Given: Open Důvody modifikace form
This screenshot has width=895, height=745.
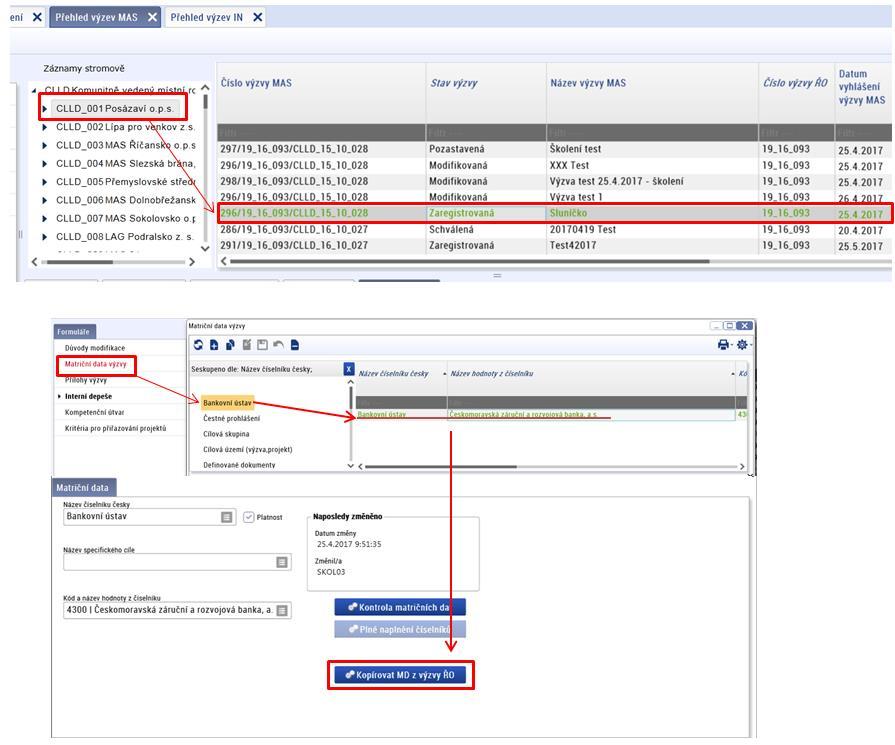Looking at the screenshot, I should (95, 348).
